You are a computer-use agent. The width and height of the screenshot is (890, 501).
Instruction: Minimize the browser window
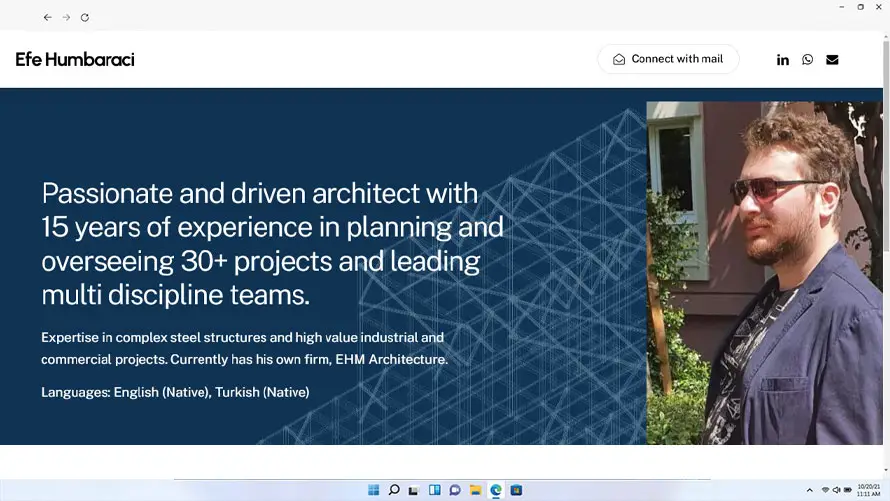point(842,7)
